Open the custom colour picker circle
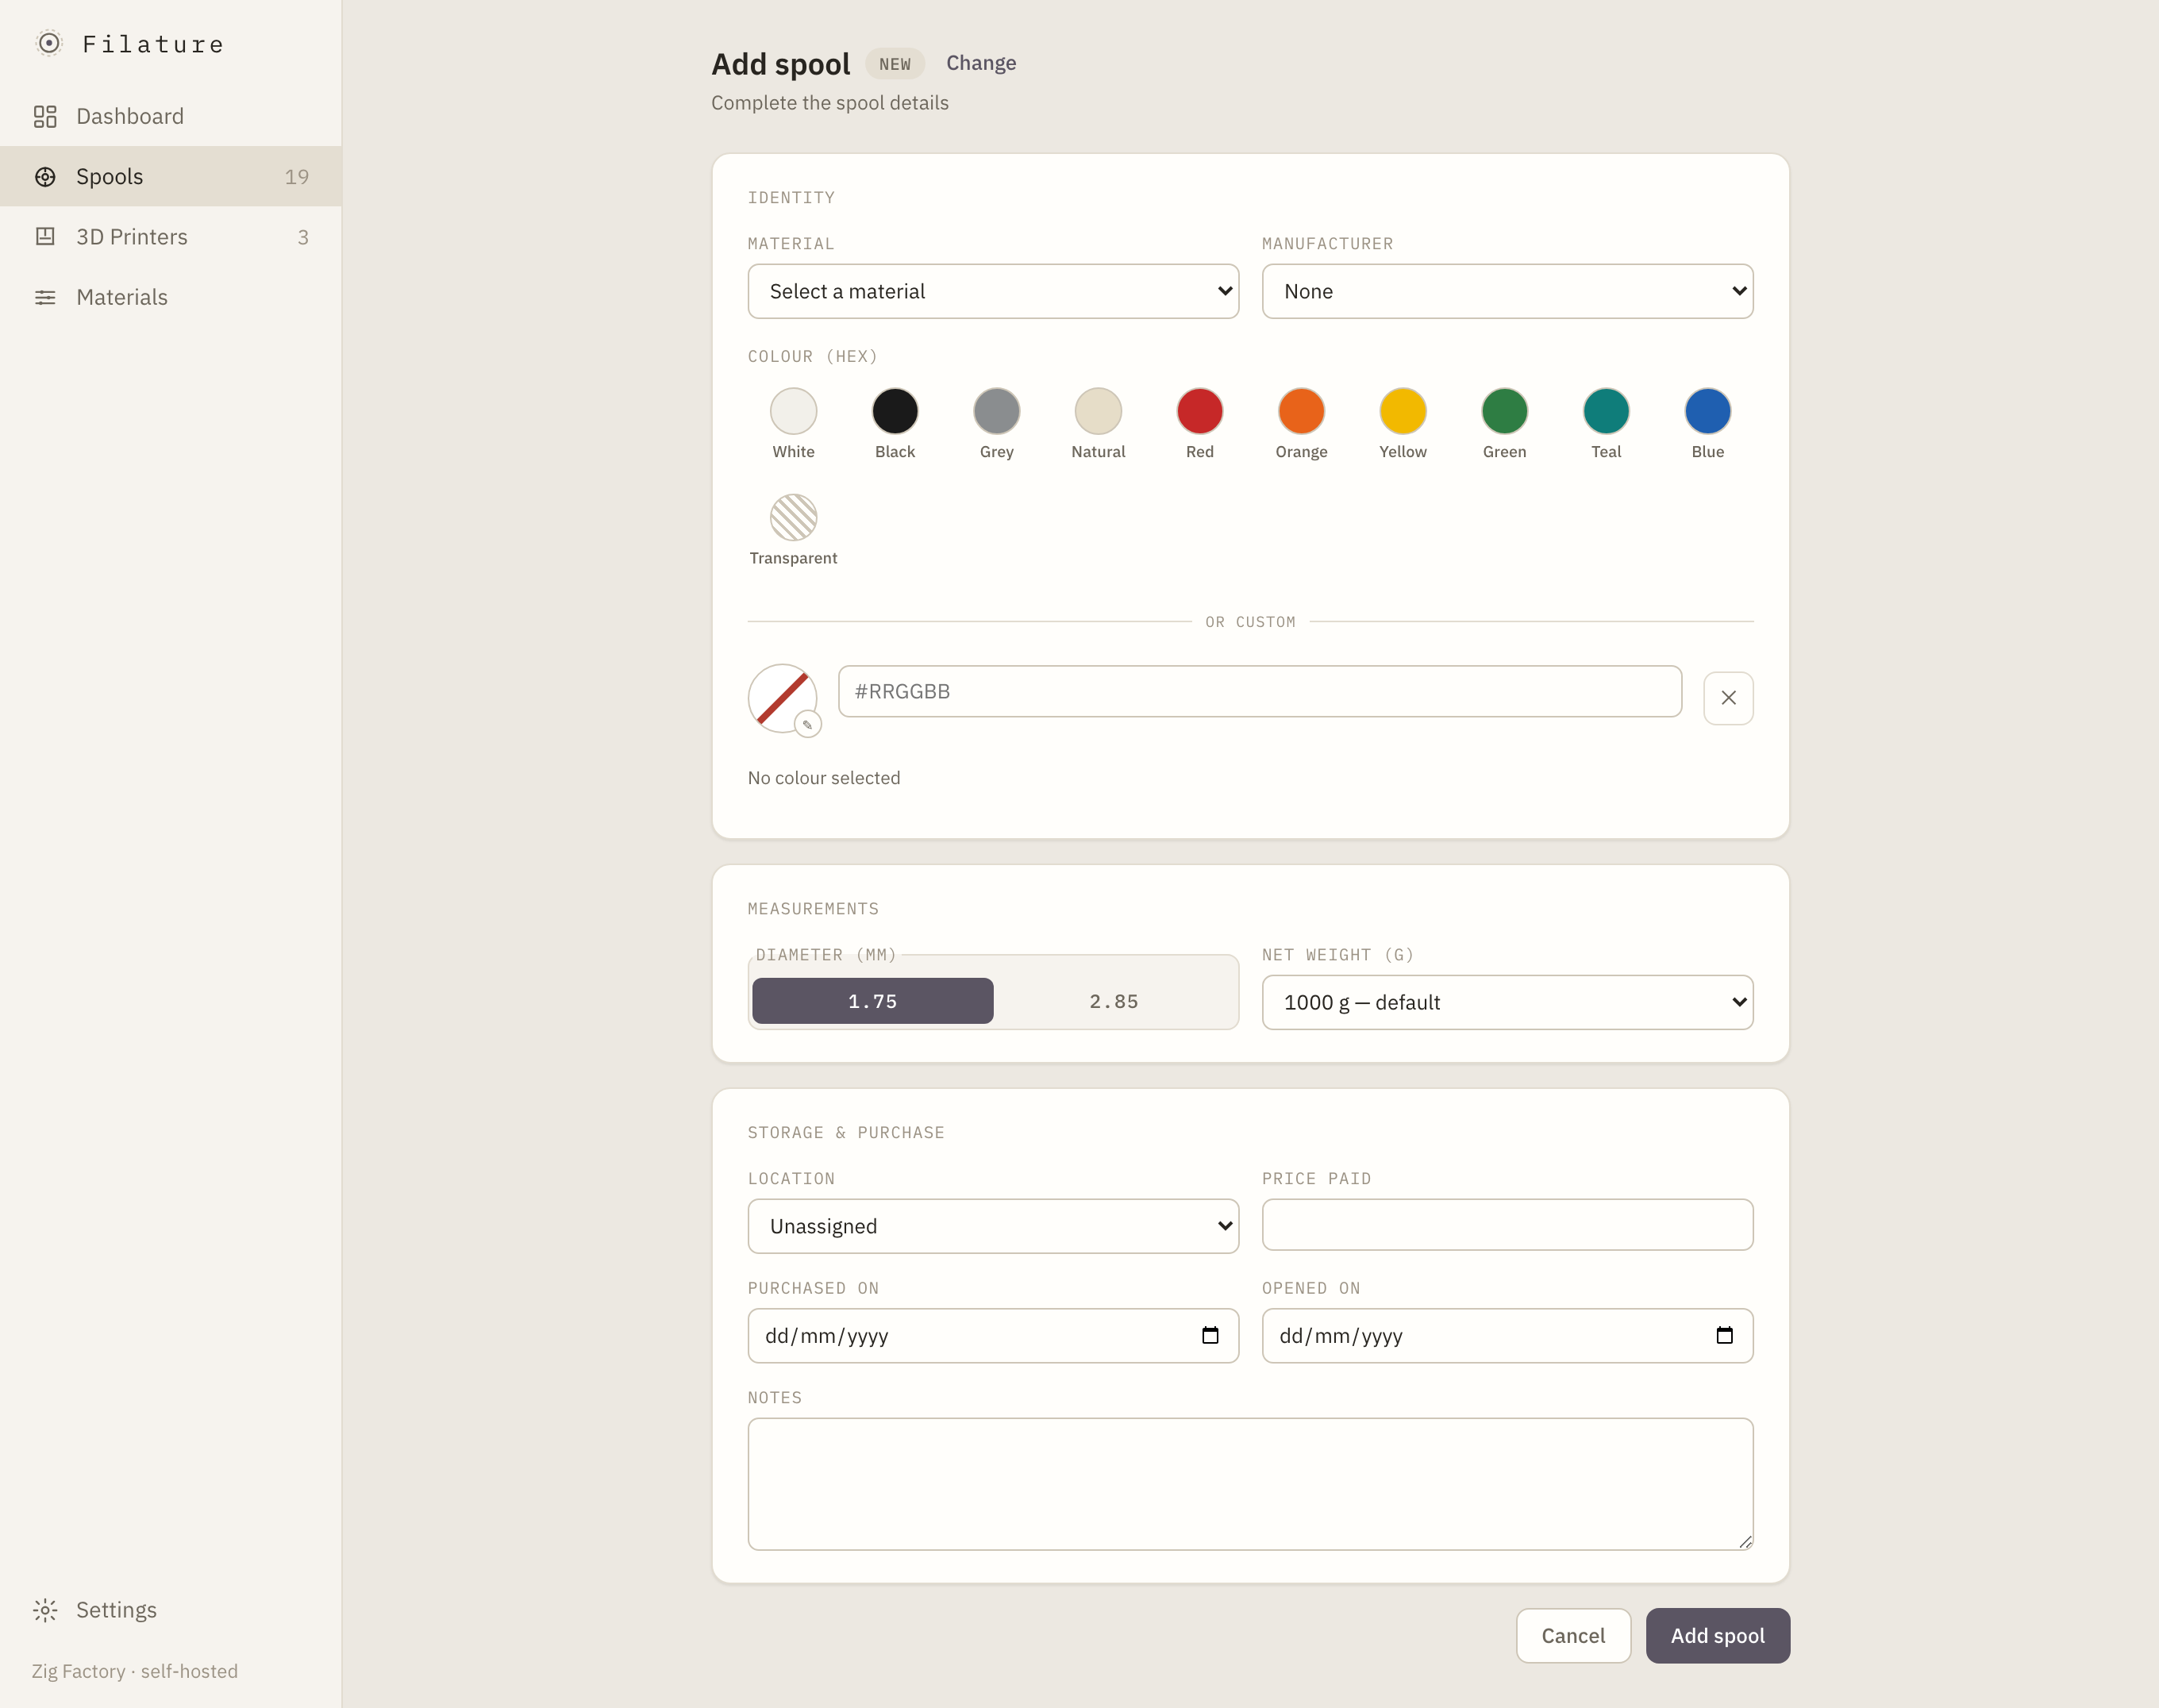This screenshot has width=2159, height=1708. tap(783, 698)
